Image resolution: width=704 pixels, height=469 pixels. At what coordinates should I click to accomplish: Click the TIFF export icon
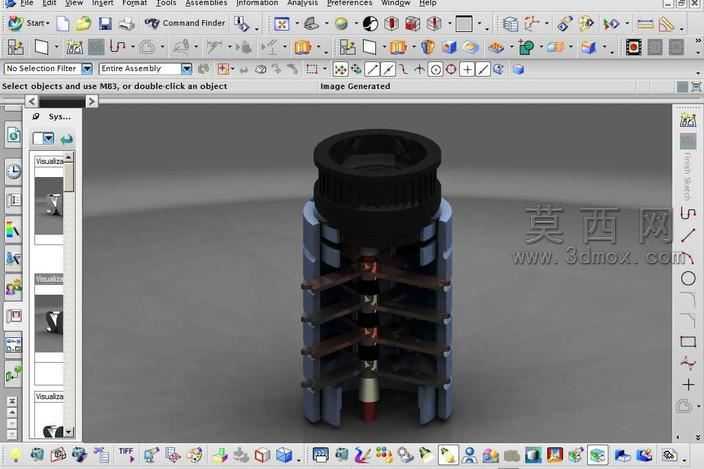click(127, 455)
